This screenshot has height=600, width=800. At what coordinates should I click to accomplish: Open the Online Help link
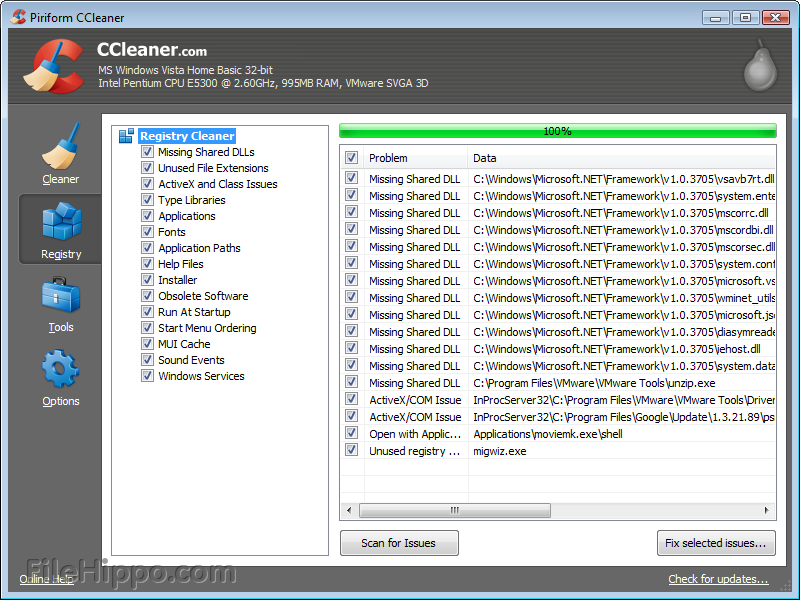click(x=46, y=579)
